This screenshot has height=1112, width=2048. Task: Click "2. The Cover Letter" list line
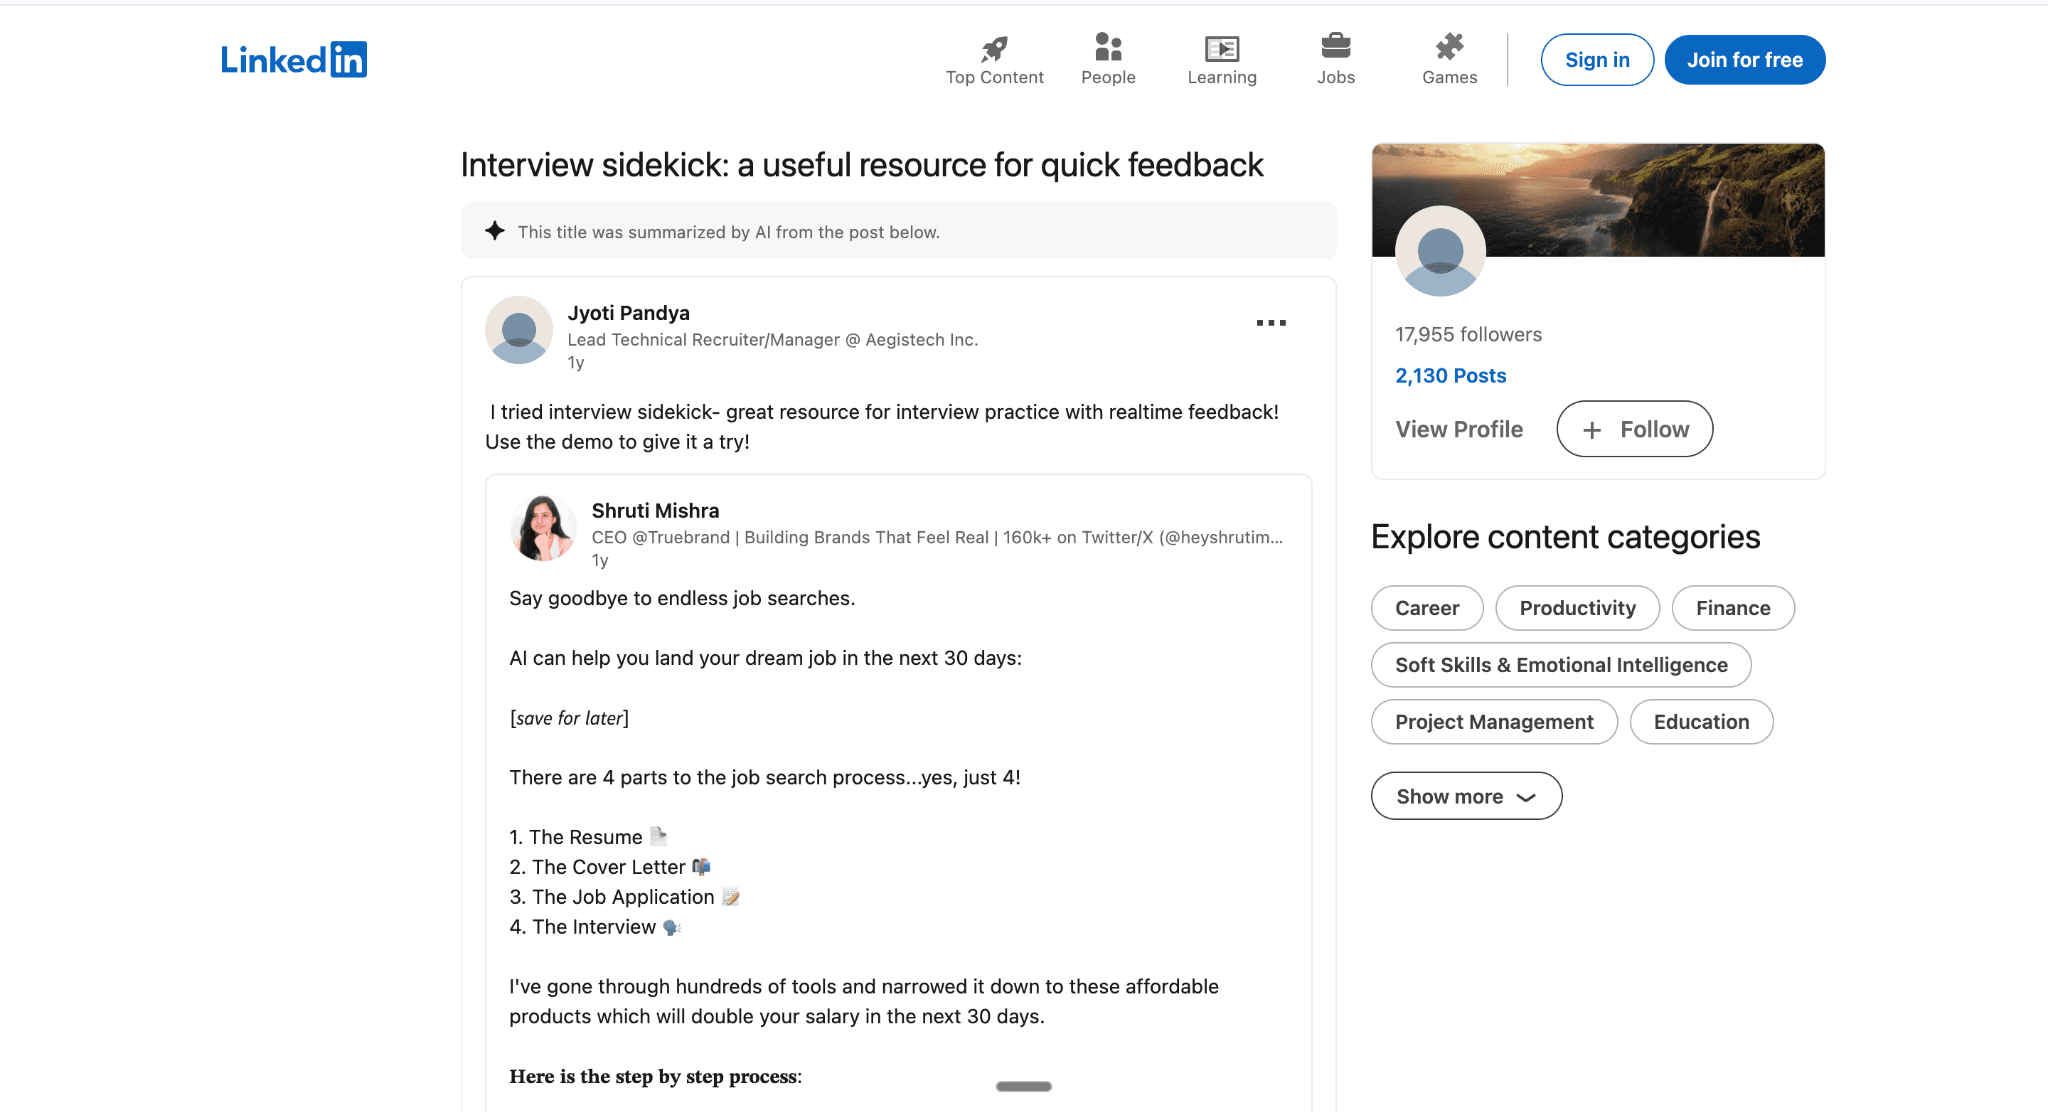point(610,867)
